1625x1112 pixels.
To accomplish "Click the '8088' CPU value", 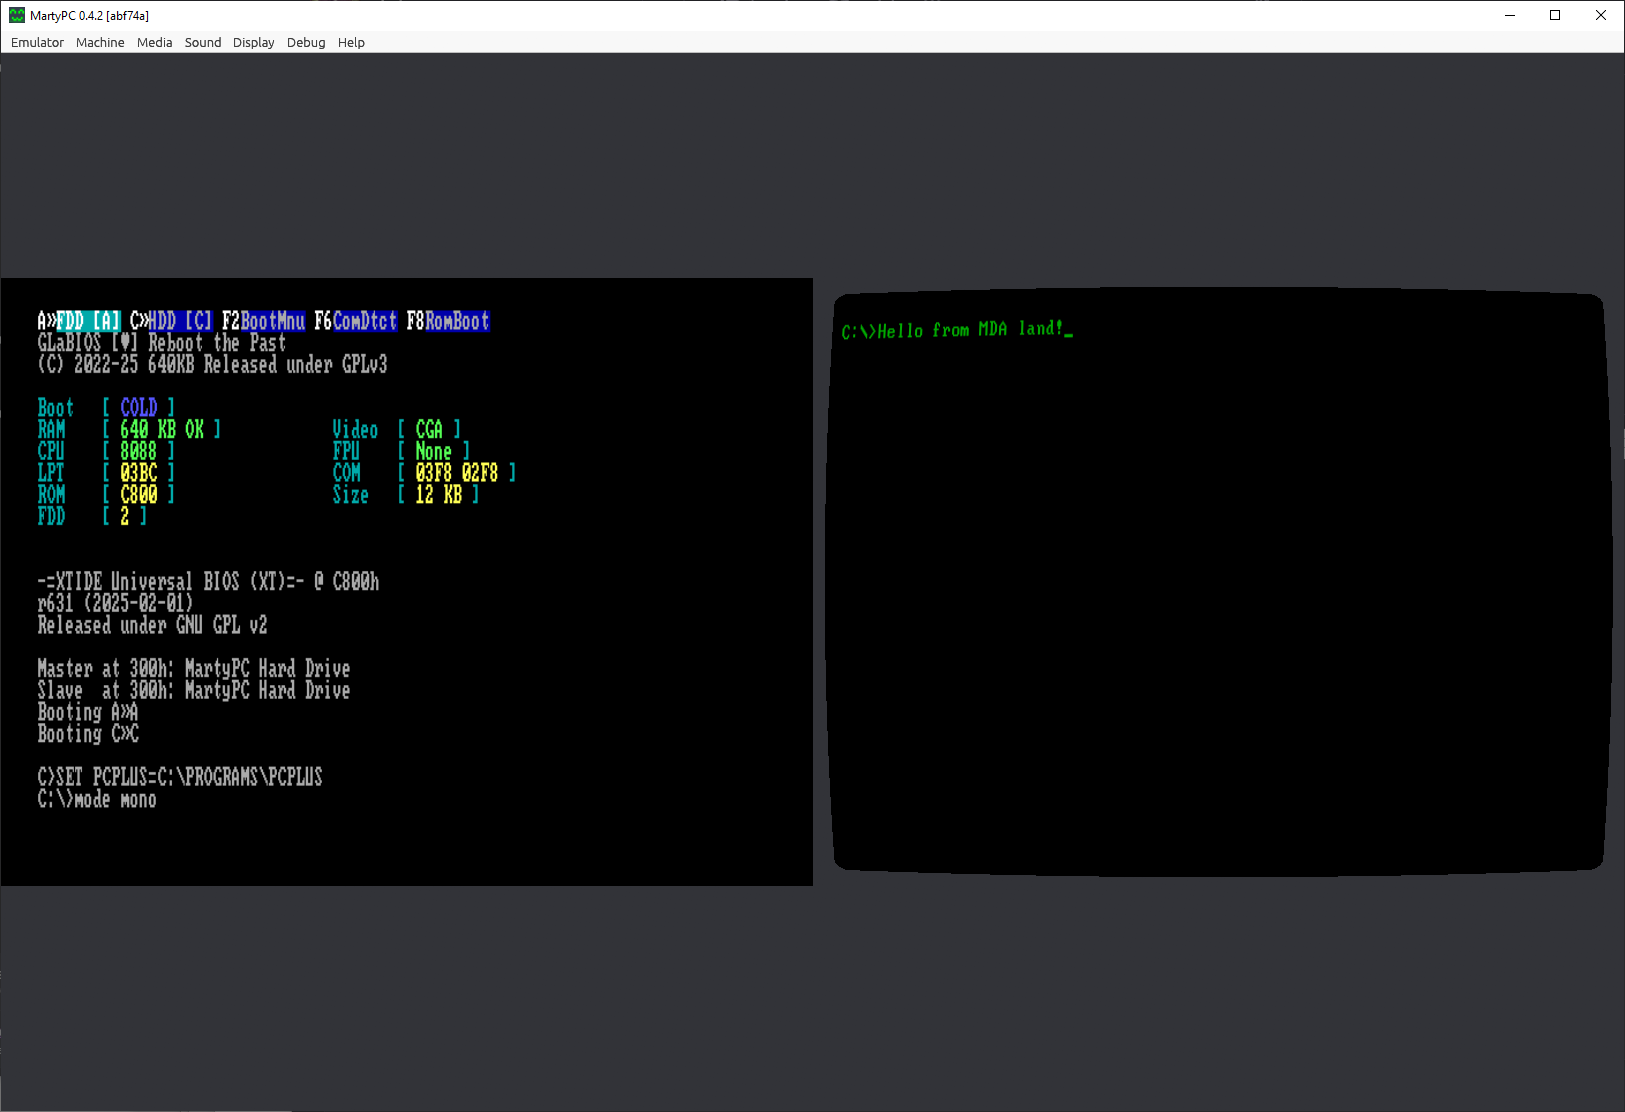I will click(x=139, y=451).
